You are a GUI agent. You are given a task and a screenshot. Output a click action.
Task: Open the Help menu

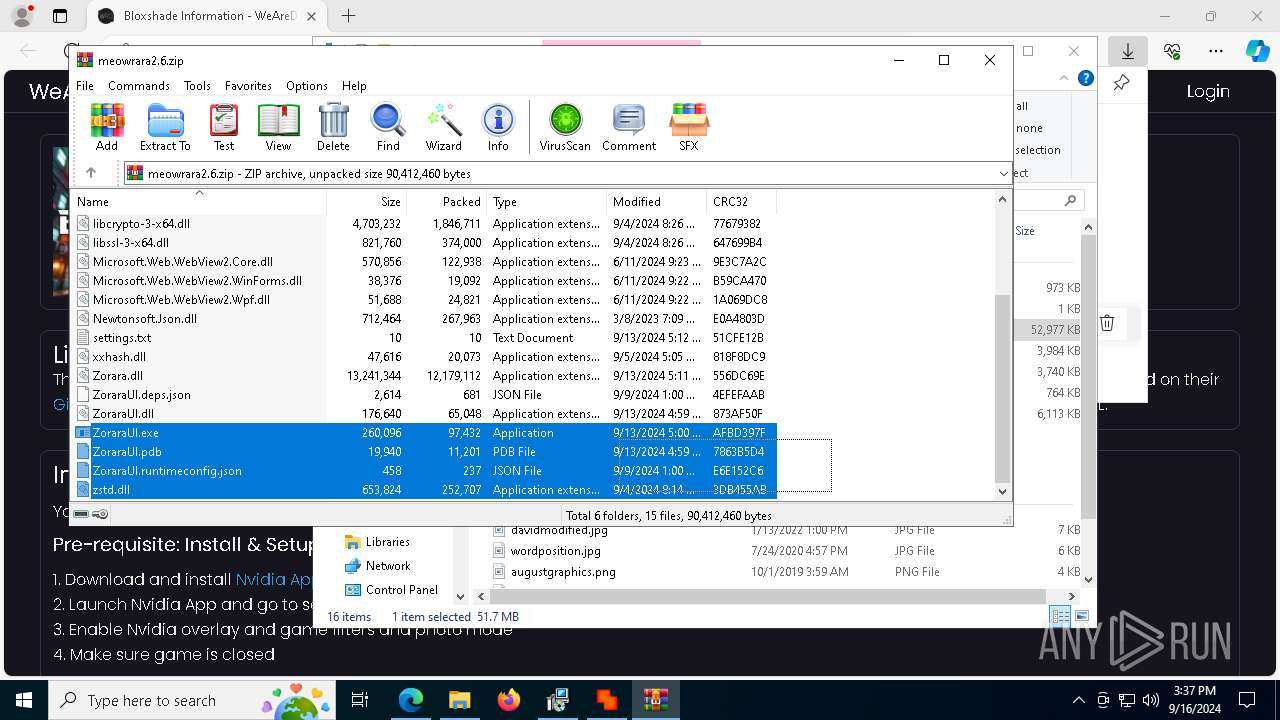354,86
